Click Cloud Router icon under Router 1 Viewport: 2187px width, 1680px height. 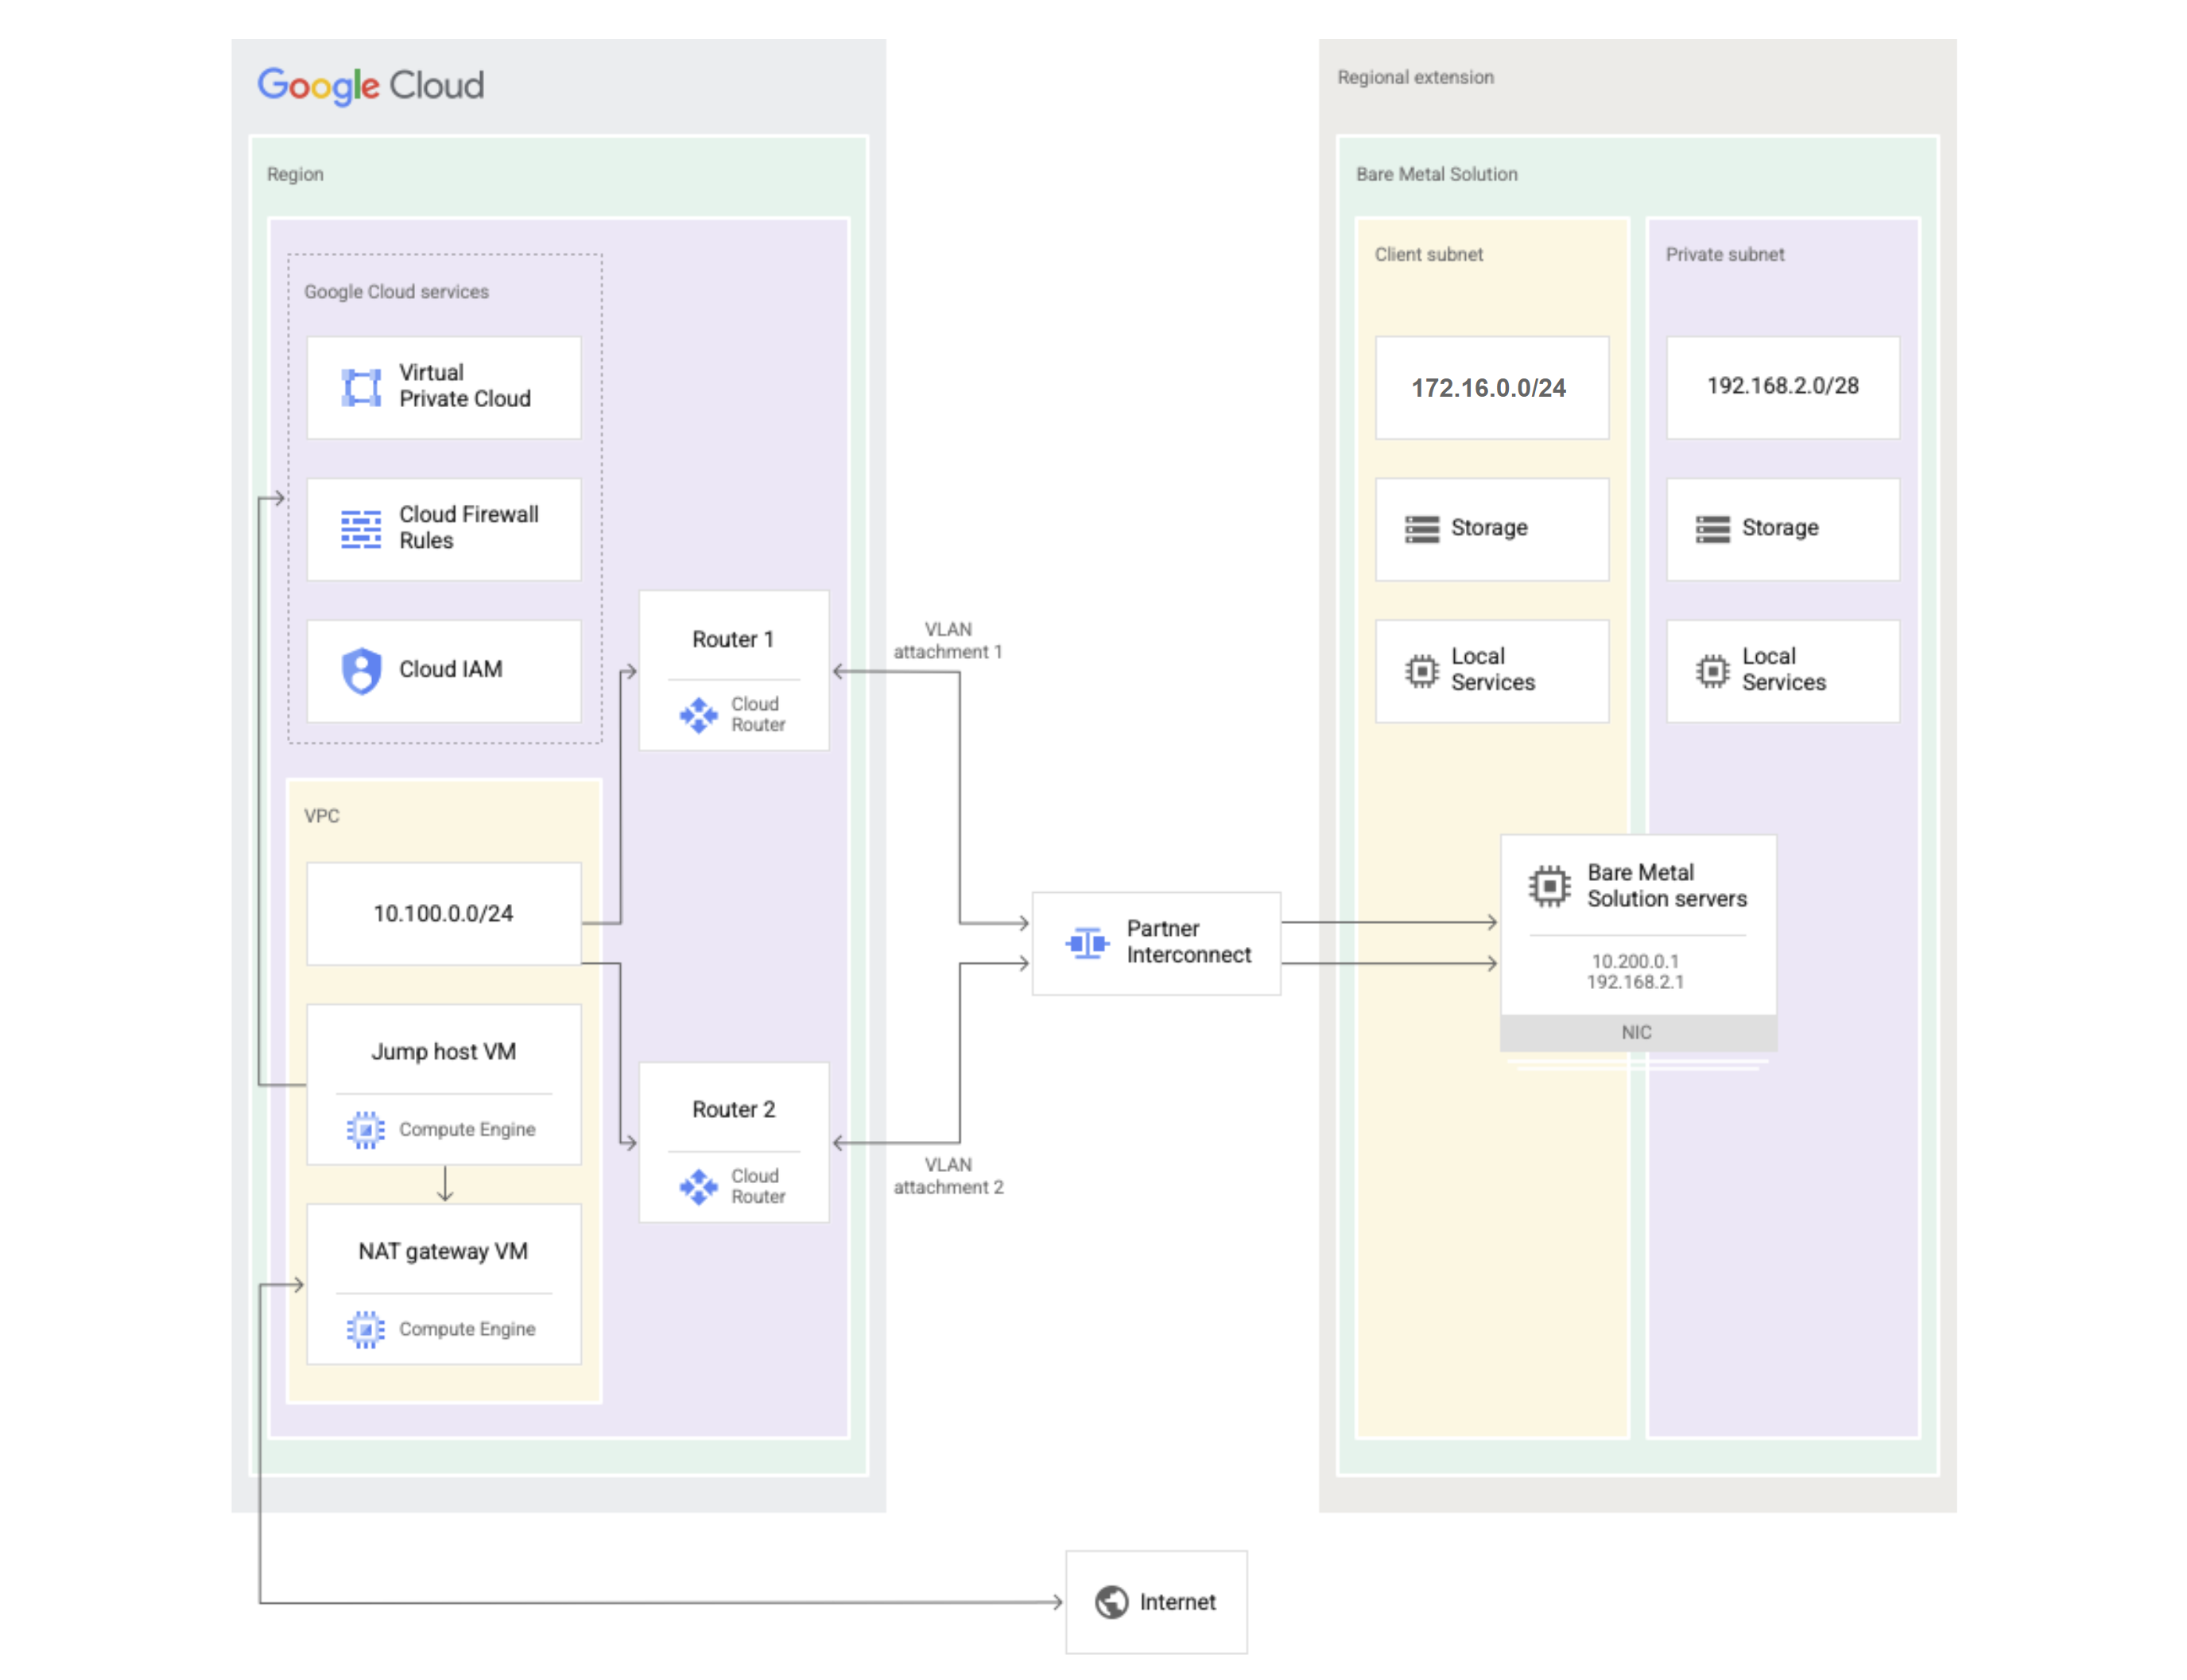(698, 715)
